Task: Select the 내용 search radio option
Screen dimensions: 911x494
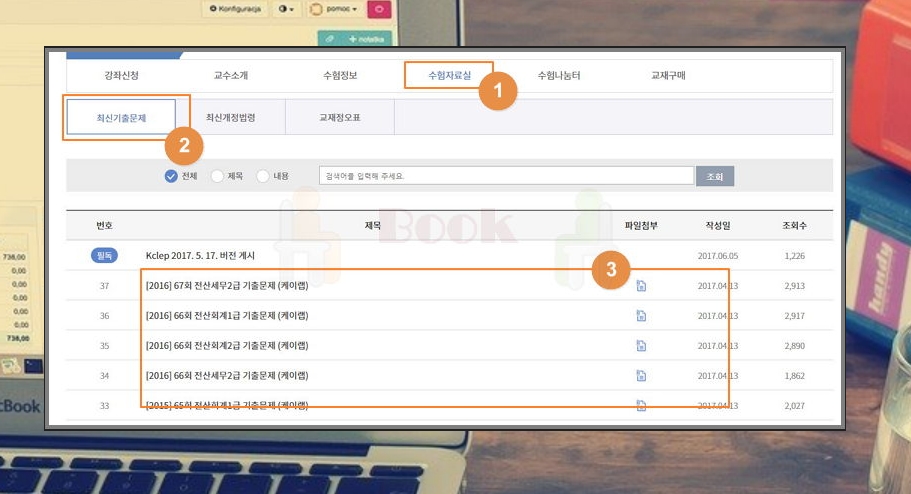Action: [263, 176]
